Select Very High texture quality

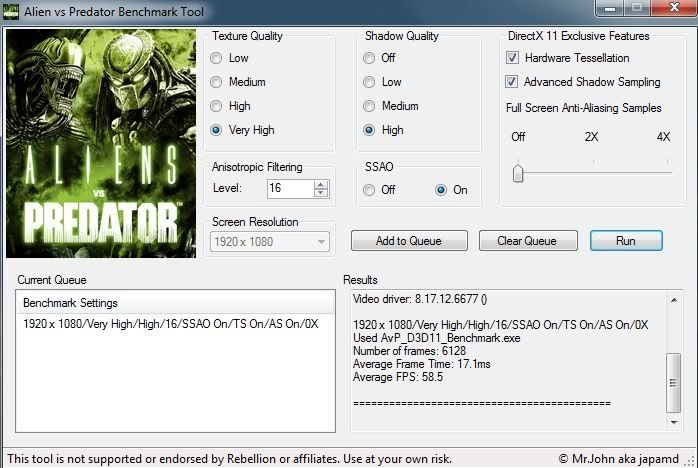point(216,130)
